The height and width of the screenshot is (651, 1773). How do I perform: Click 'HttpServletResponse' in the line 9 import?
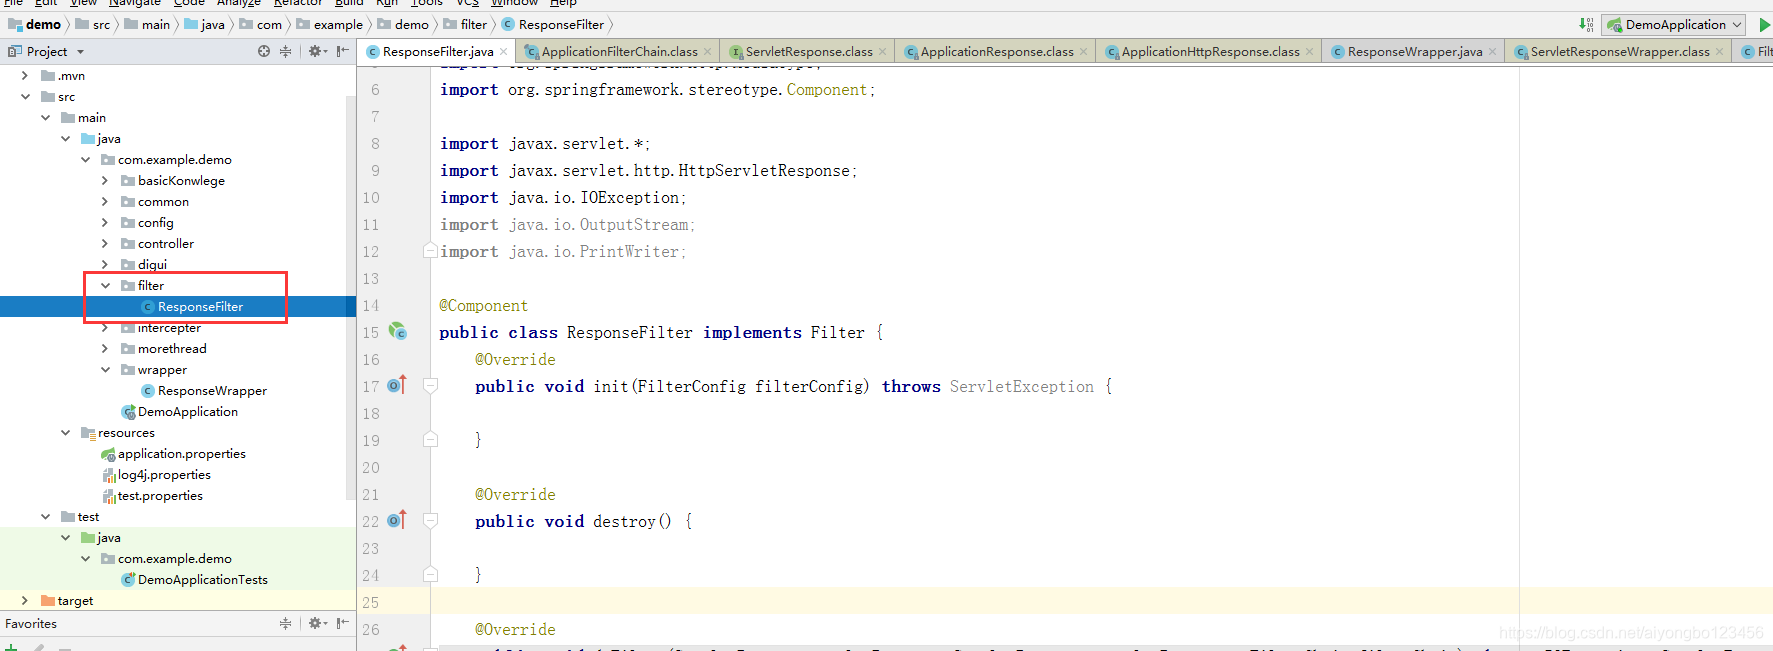pyautogui.click(x=764, y=171)
